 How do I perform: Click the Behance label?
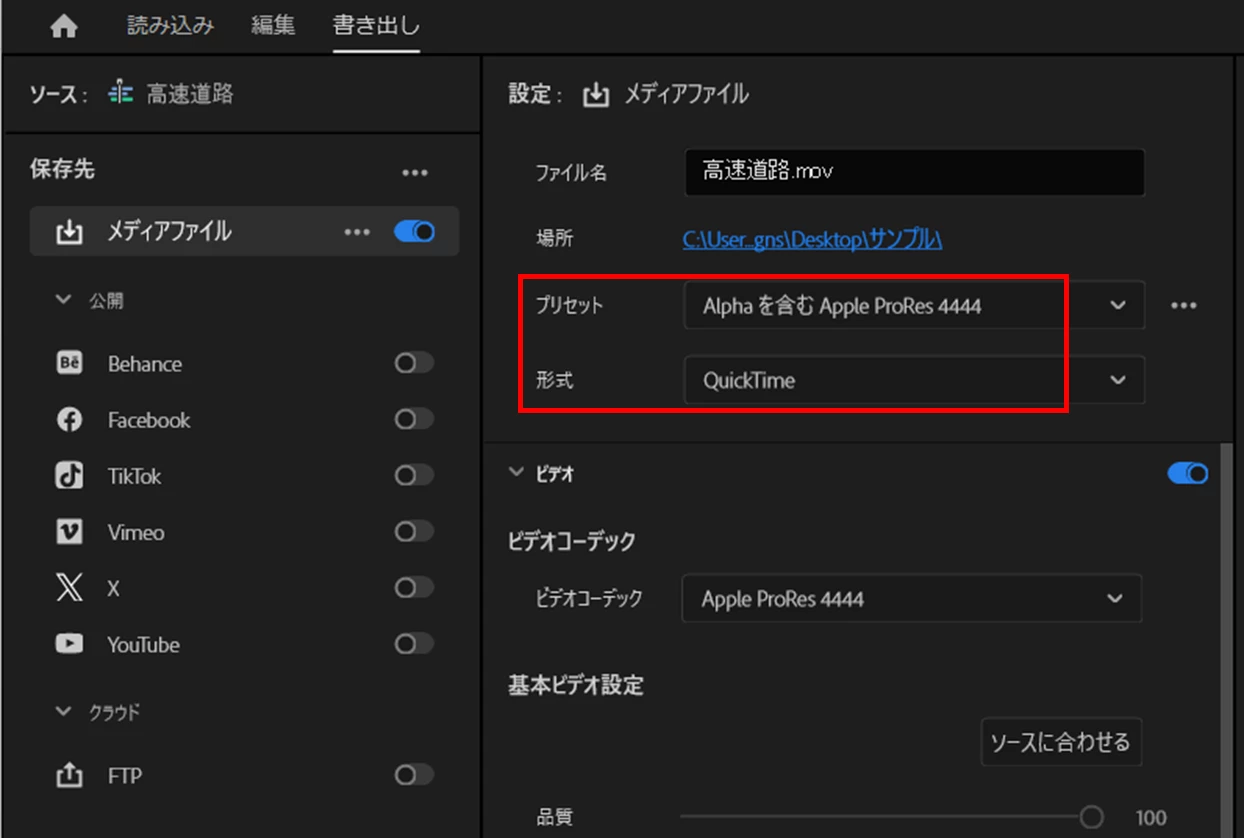tap(145, 364)
